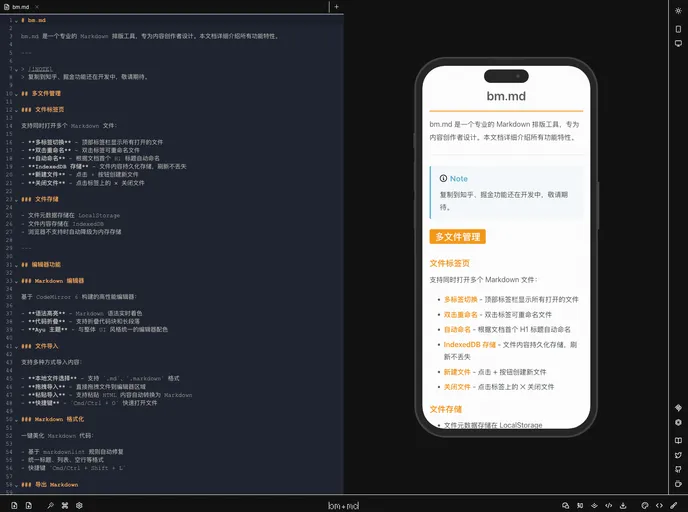Click 'IndexedDB 存储' in phone preview

(x=469, y=344)
